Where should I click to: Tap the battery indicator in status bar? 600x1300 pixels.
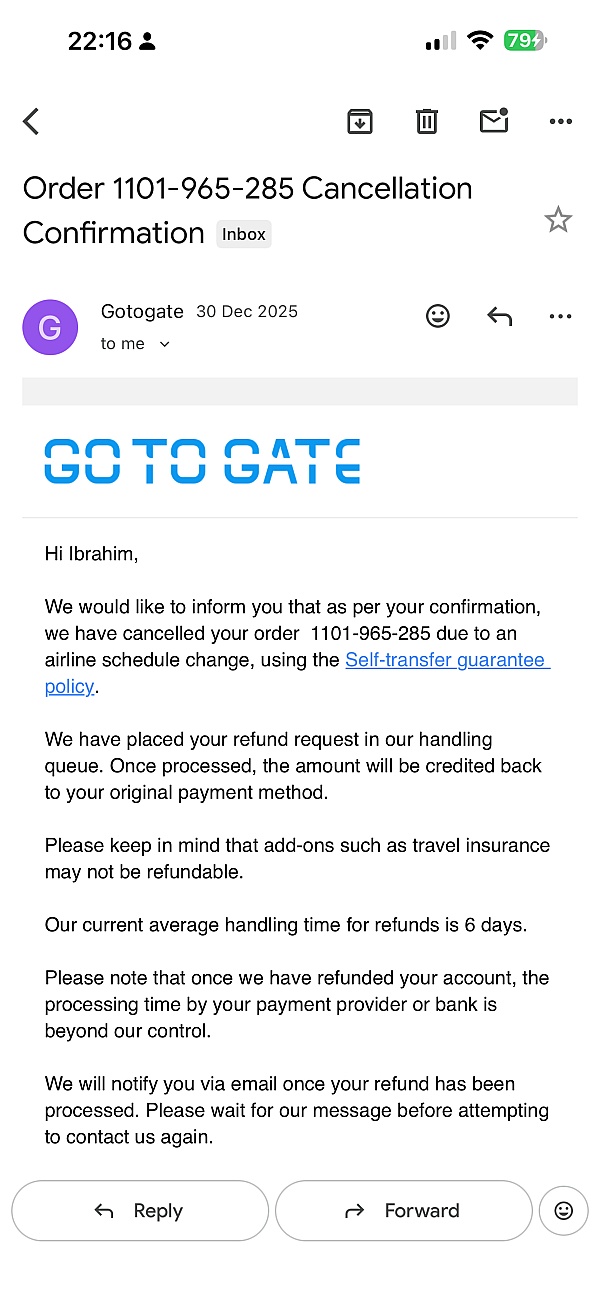[x=525, y=41]
